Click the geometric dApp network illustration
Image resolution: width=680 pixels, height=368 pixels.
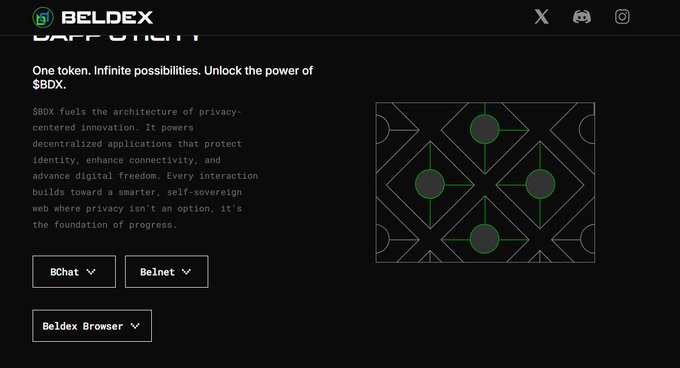(x=485, y=182)
